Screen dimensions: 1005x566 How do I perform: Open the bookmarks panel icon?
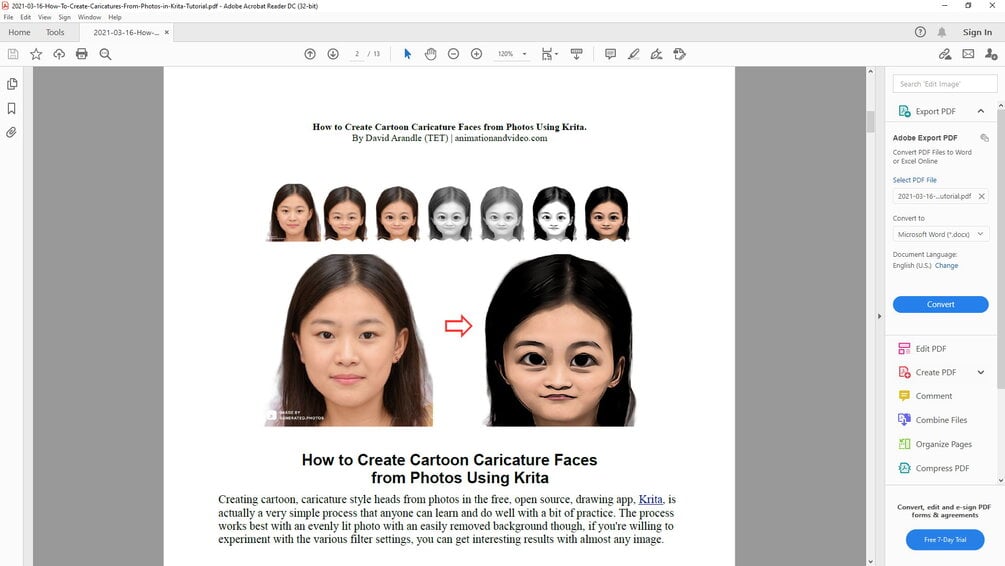coord(12,108)
